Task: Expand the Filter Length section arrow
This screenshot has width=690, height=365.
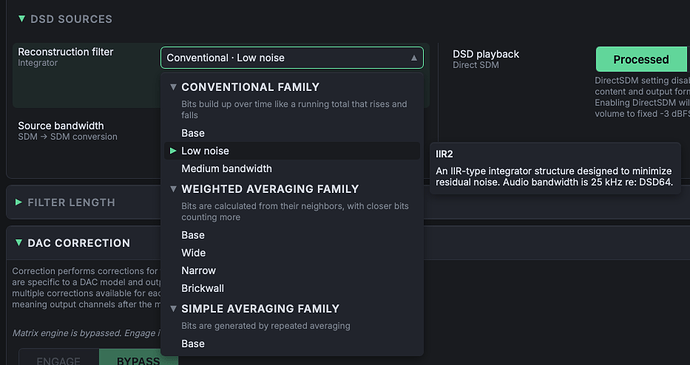Action: click(x=18, y=203)
